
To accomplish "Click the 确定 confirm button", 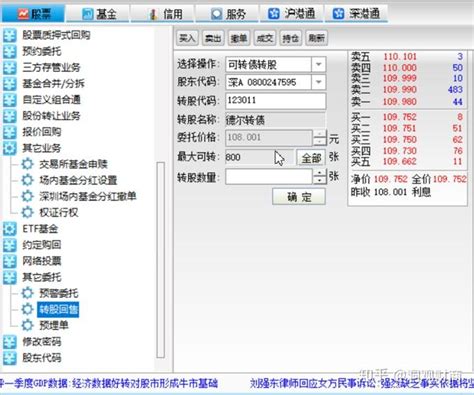I will [x=299, y=197].
